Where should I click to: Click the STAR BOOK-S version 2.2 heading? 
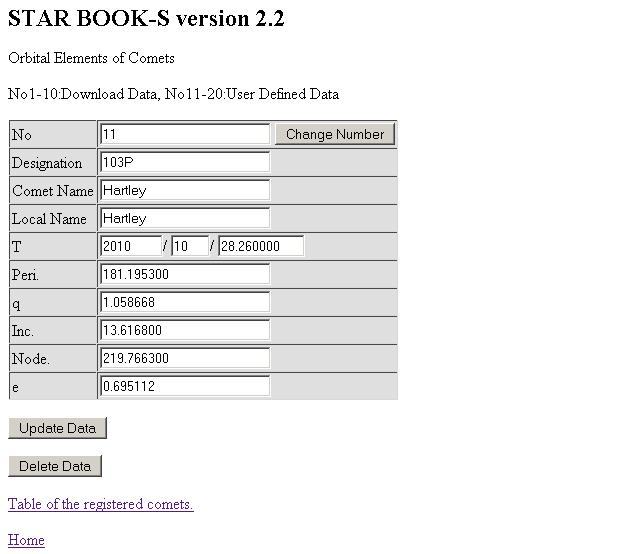[146, 18]
